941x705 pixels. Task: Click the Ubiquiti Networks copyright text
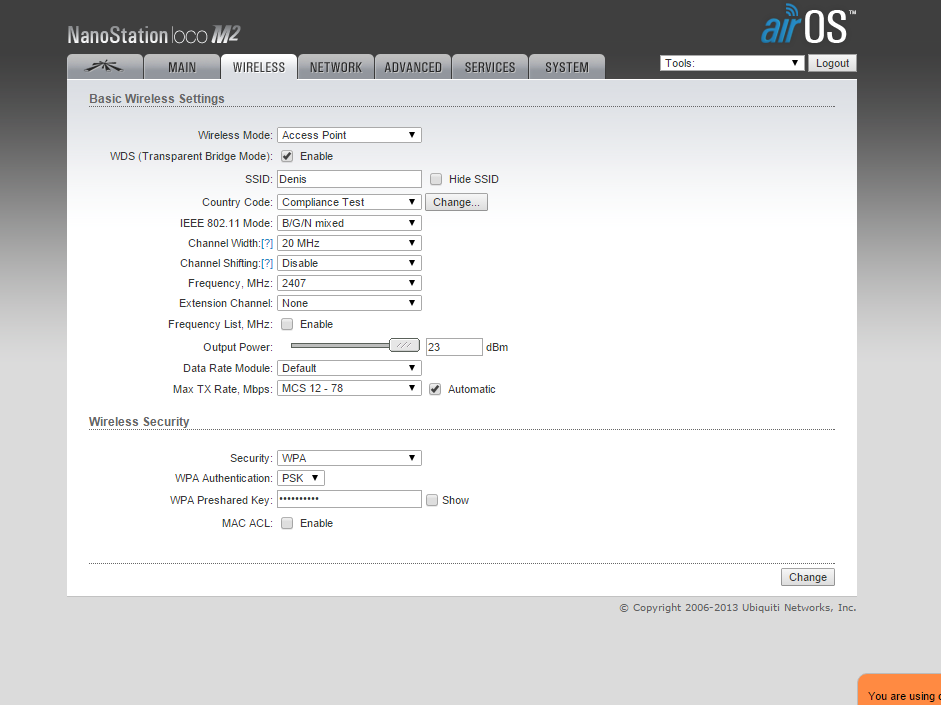tap(738, 608)
